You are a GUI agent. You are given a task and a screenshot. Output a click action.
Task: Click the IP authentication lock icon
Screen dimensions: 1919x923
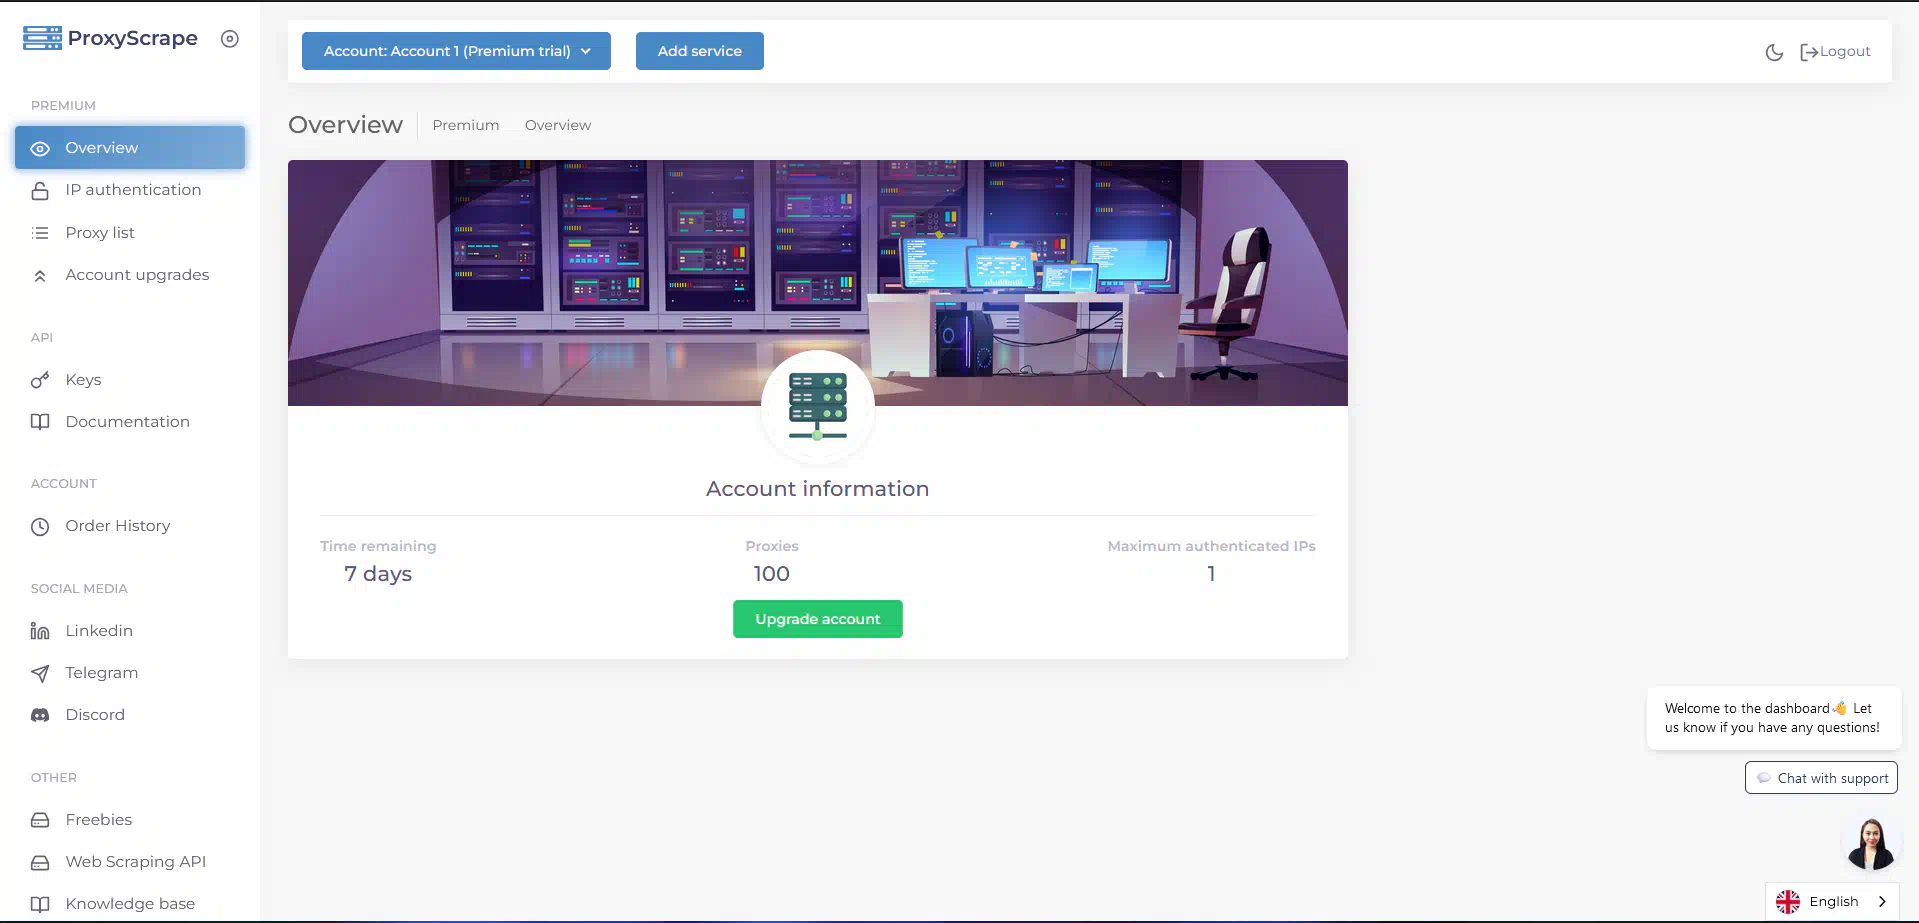pos(40,190)
